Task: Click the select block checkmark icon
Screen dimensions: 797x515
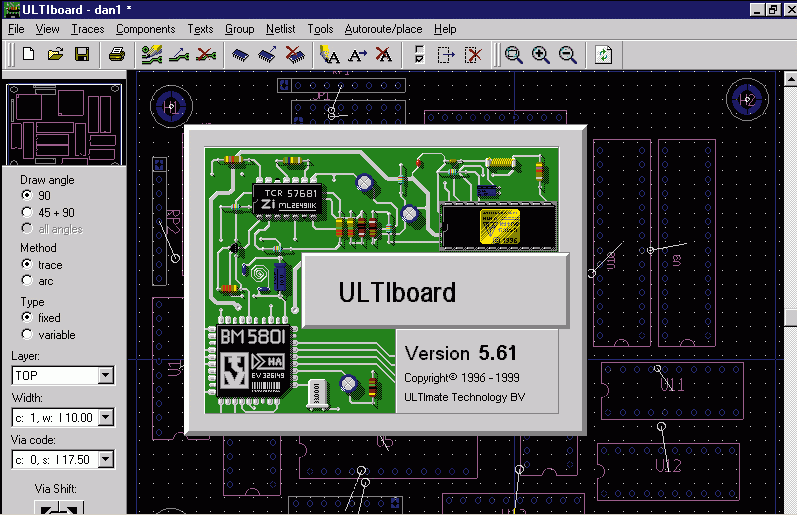Action: [419, 54]
